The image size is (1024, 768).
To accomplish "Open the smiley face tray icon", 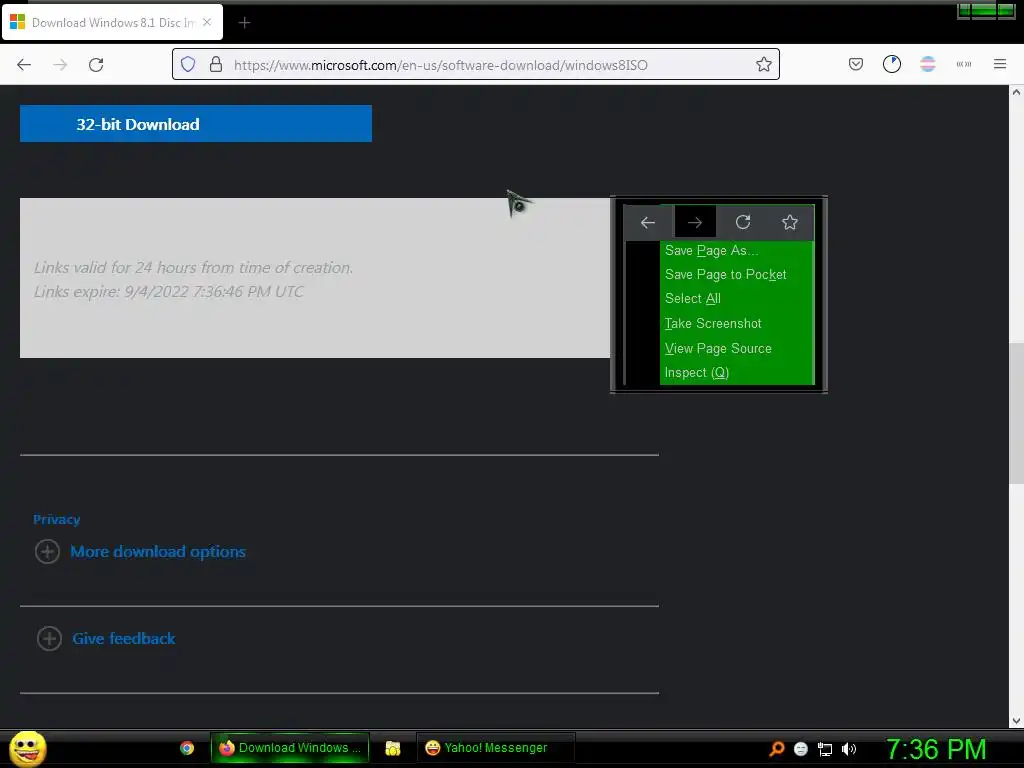I will click(801, 749).
